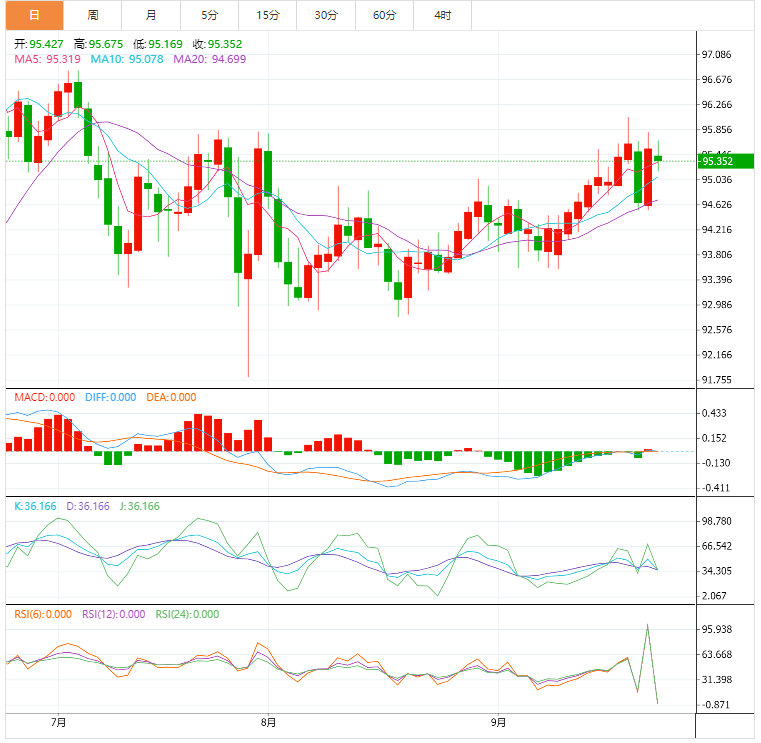Screen dimensions: 761x743
Task: Click the 7月 date axis marker
Action: point(59,721)
